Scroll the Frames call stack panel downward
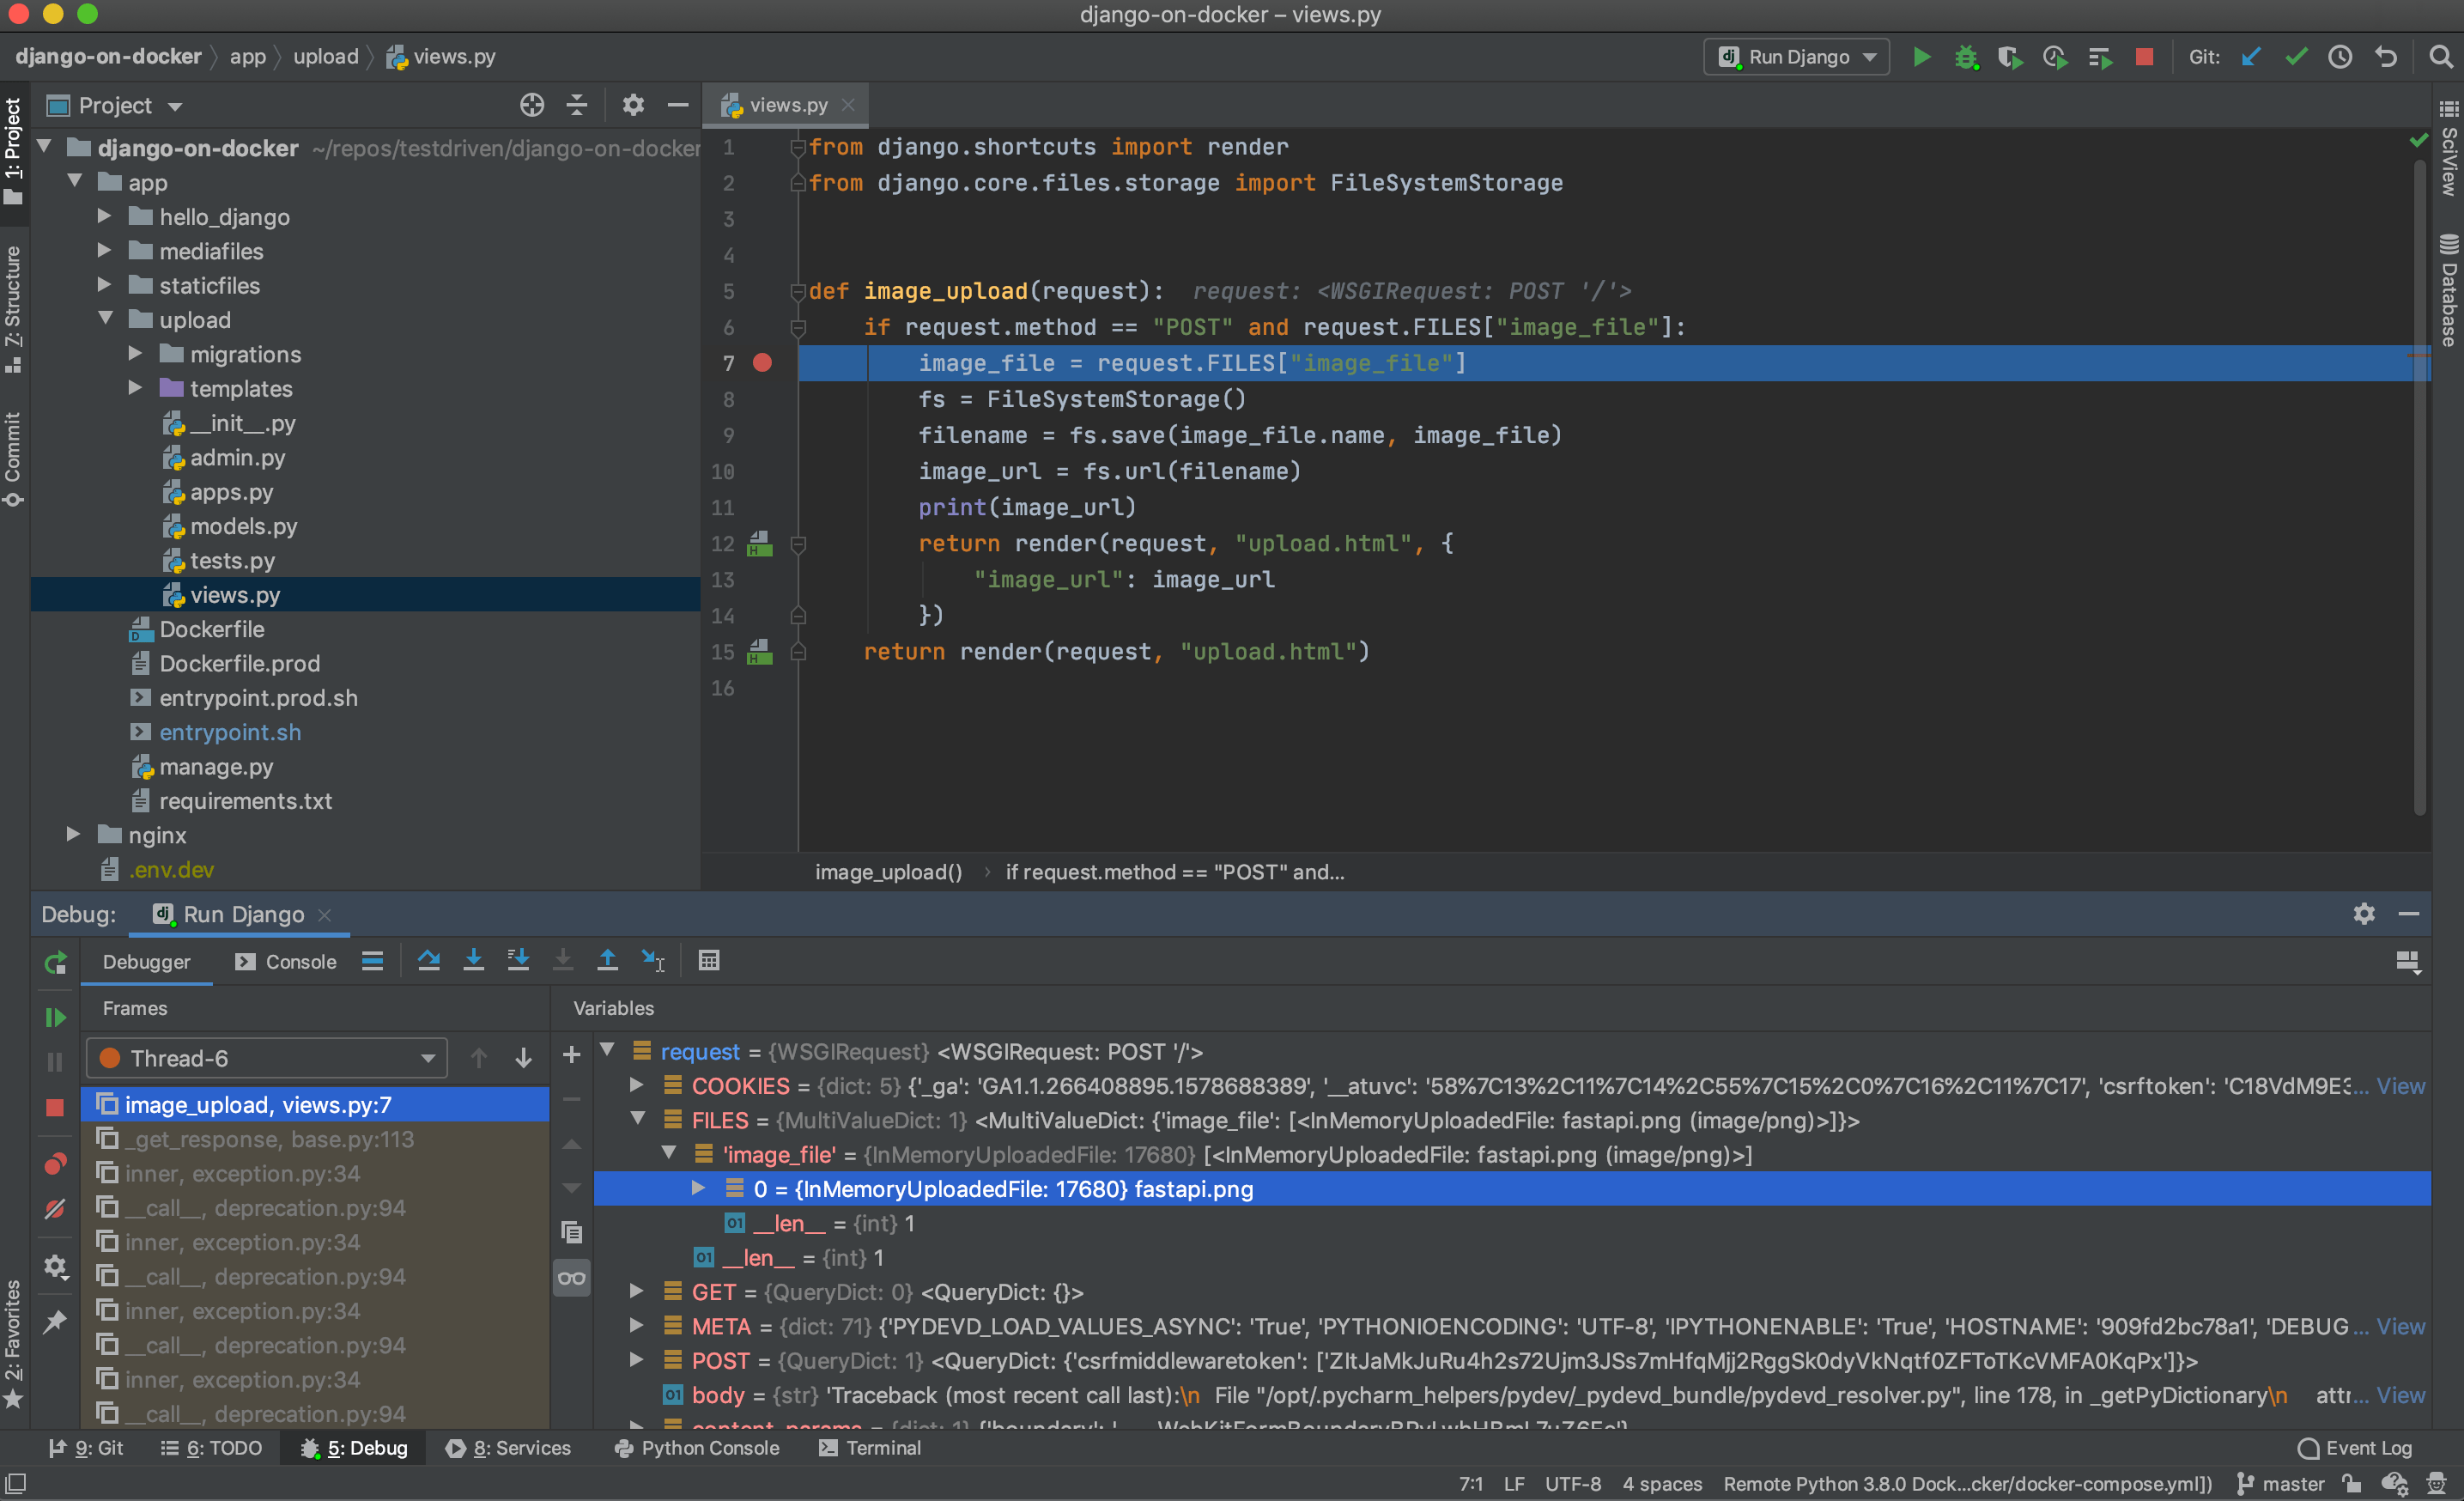Viewport: 2464px width, 1501px height. [x=525, y=1058]
